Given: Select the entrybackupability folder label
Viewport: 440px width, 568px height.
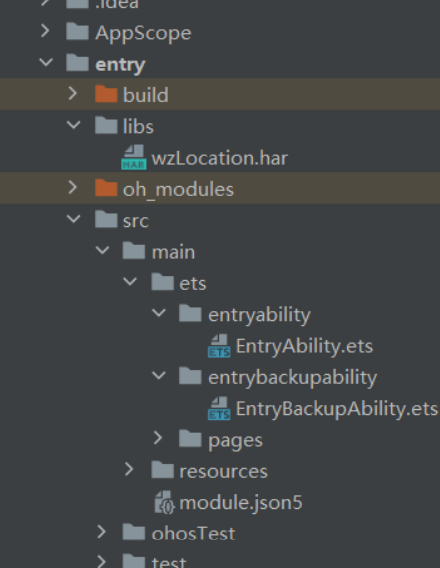Looking at the screenshot, I should [293, 378].
